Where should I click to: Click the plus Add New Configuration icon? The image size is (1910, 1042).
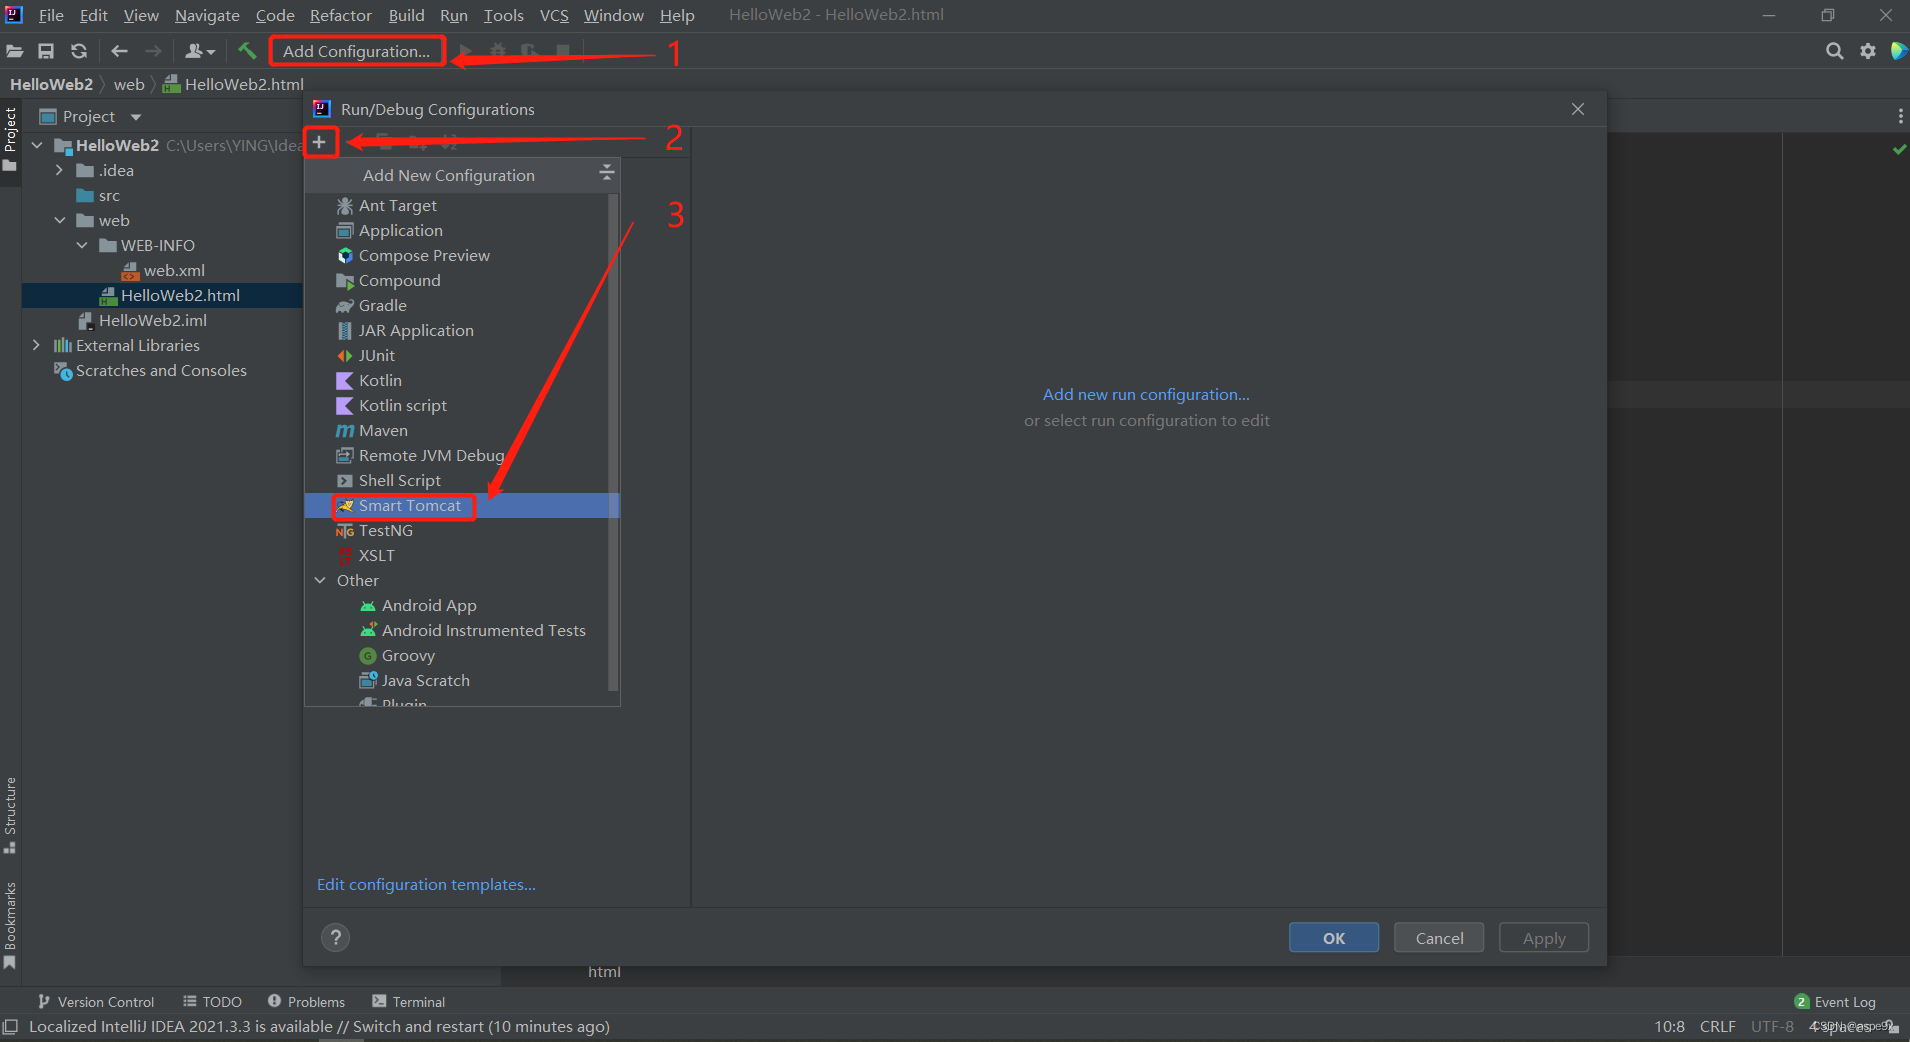tap(319, 142)
